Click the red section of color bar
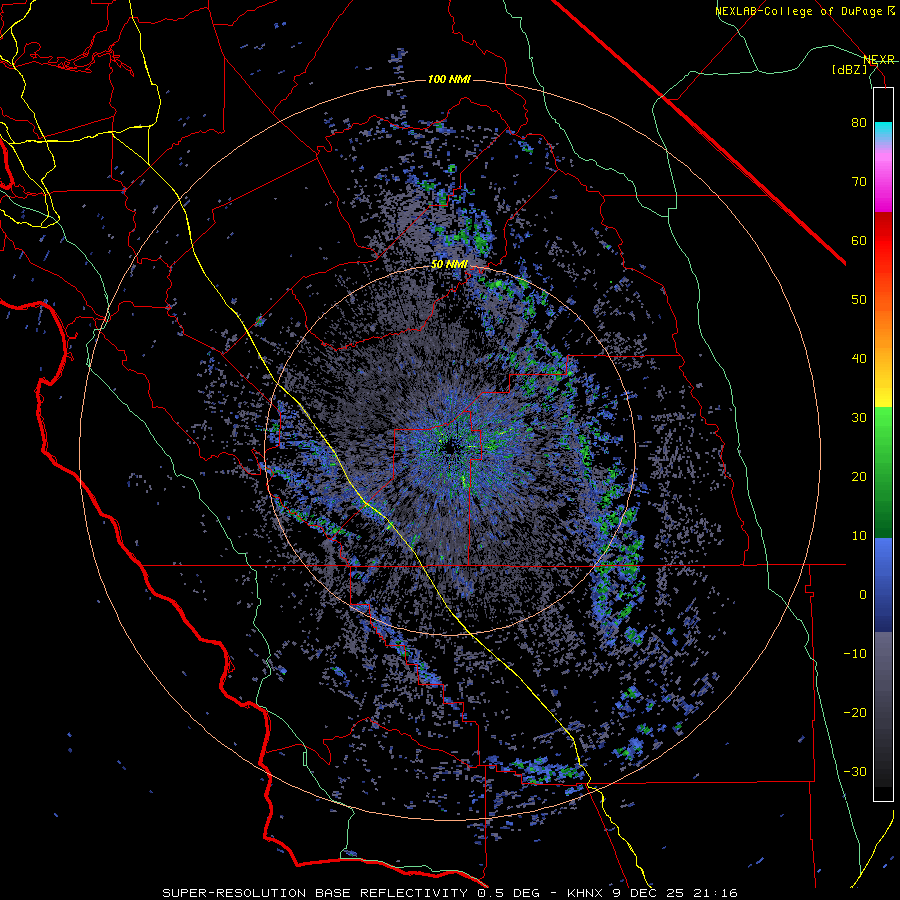 click(883, 241)
